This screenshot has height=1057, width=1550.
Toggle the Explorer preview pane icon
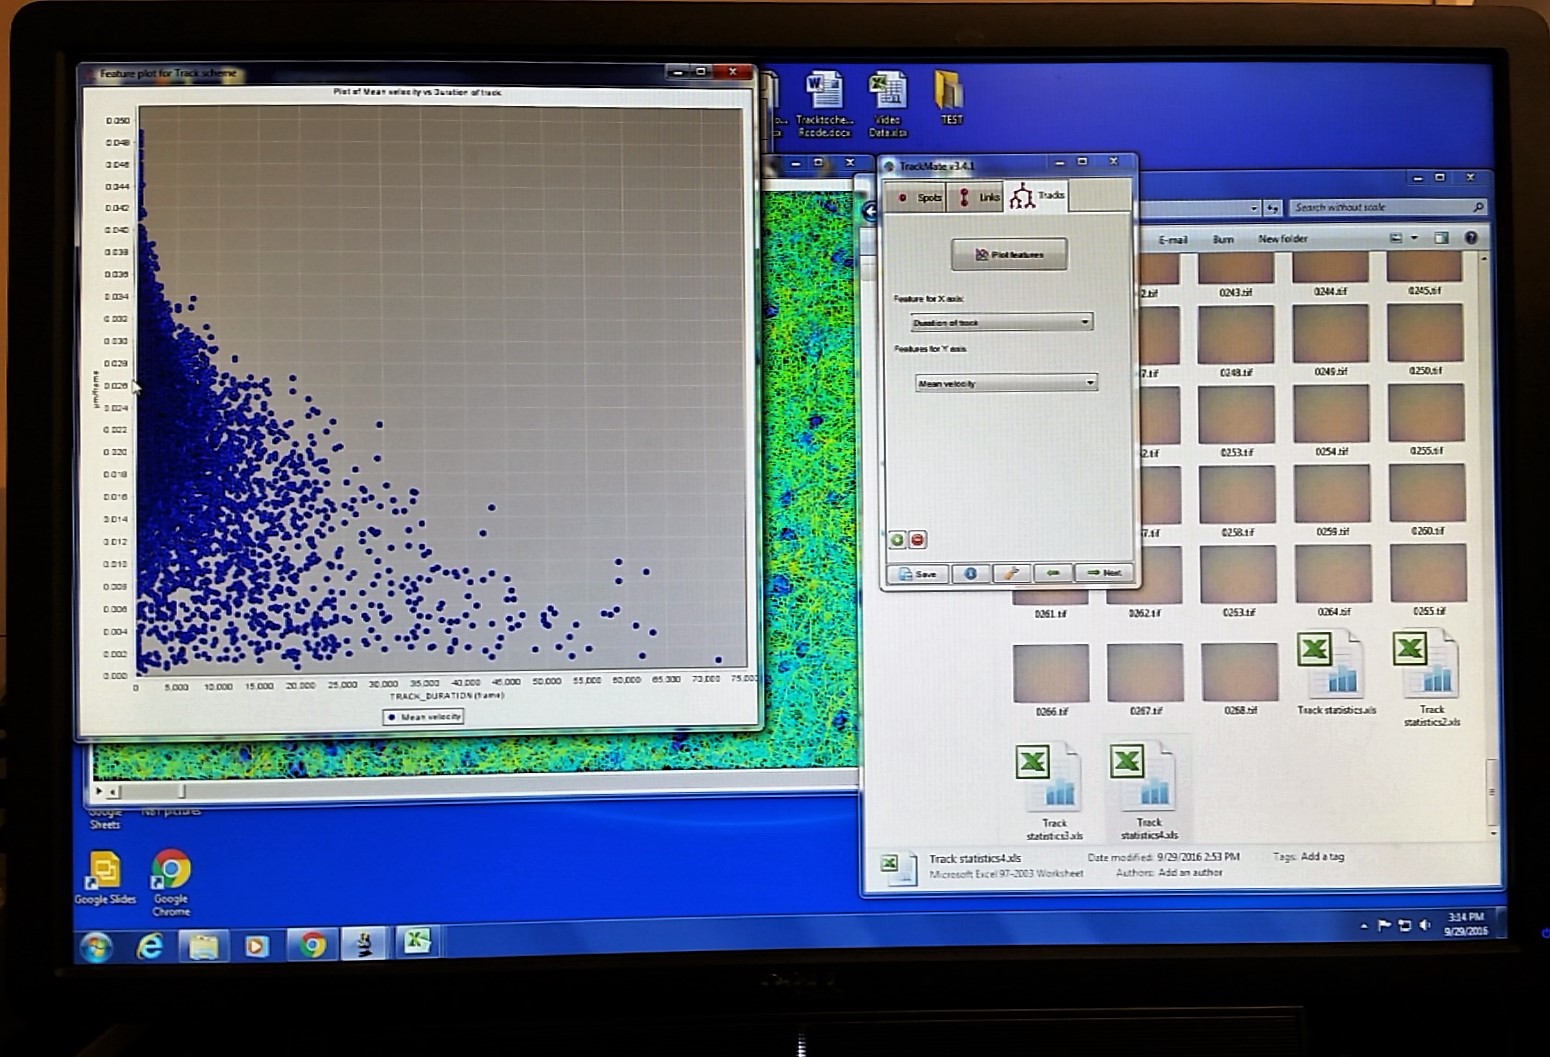coord(1441,238)
